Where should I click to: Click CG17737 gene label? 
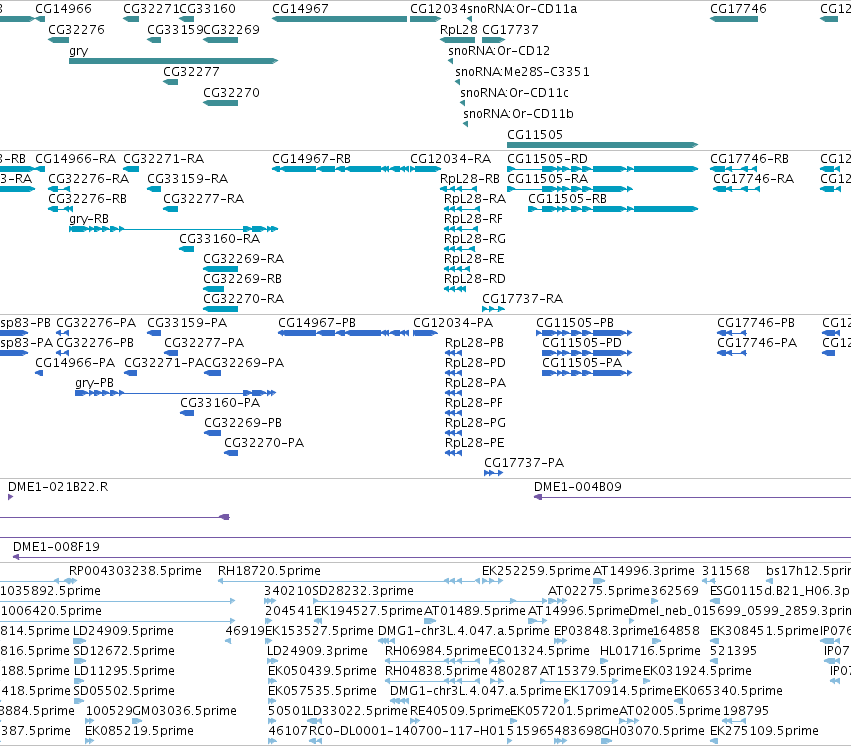(x=510, y=30)
